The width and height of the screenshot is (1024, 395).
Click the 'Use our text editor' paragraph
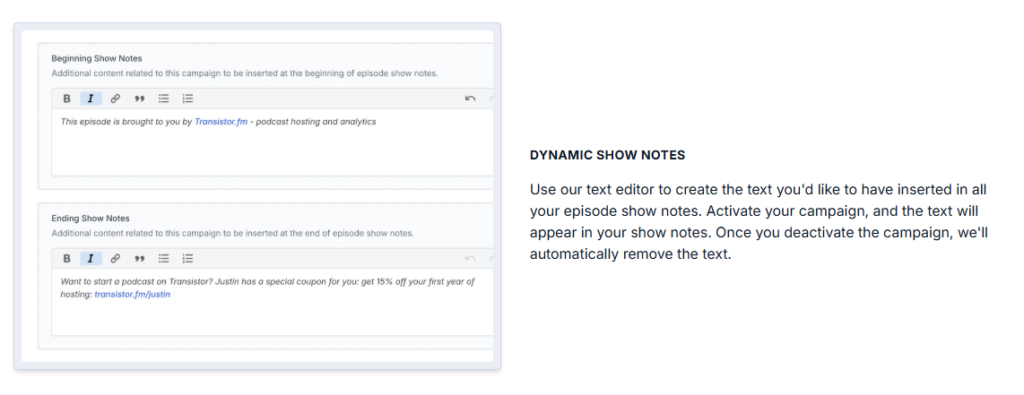[x=758, y=221]
